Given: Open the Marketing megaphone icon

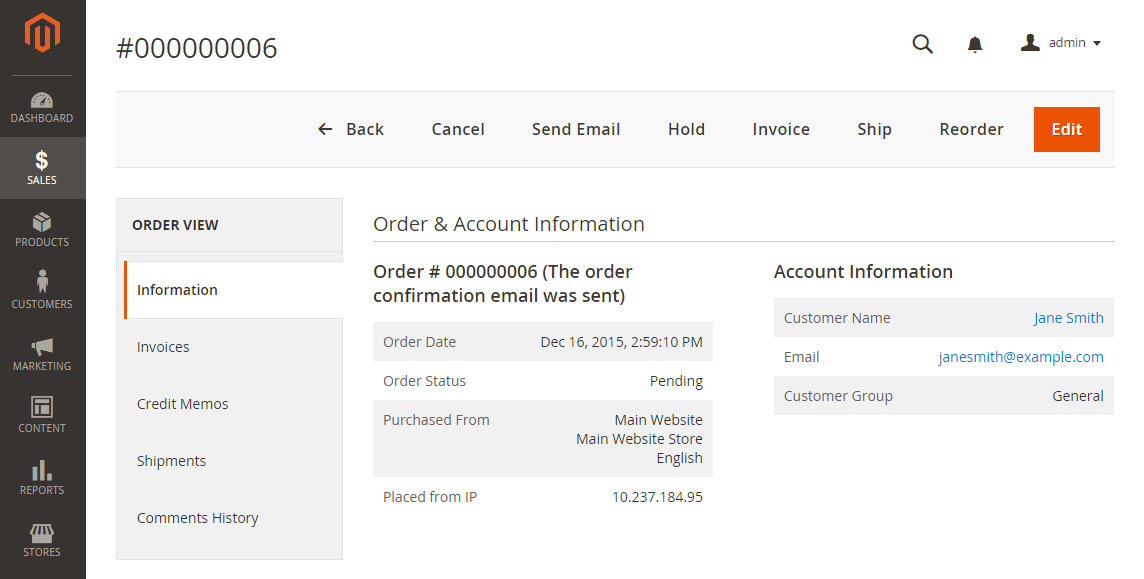Looking at the screenshot, I should point(42,346).
